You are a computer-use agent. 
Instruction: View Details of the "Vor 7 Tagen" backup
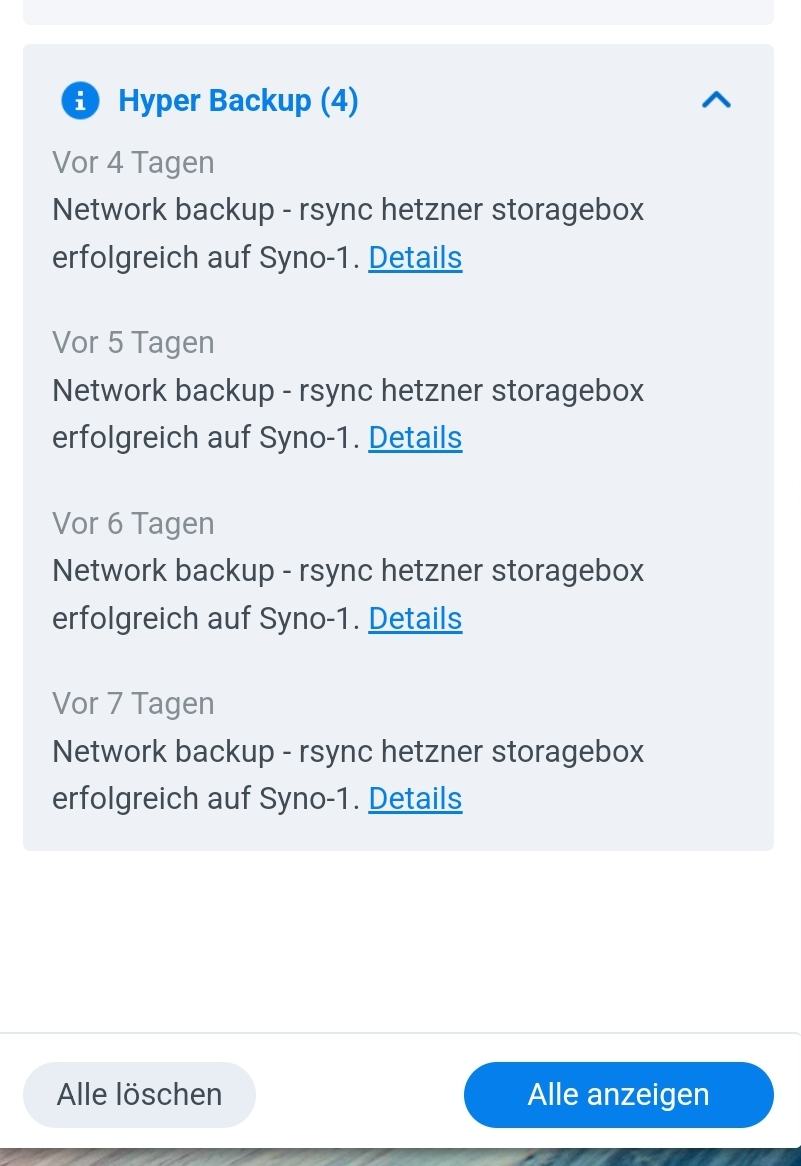[415, 799]
